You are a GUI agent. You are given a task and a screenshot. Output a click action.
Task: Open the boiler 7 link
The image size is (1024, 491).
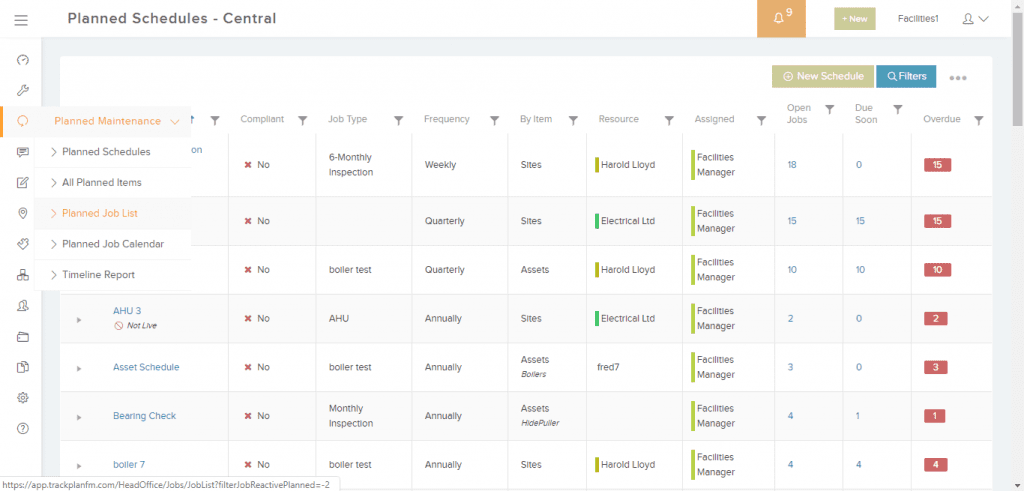tap(129, 465)
